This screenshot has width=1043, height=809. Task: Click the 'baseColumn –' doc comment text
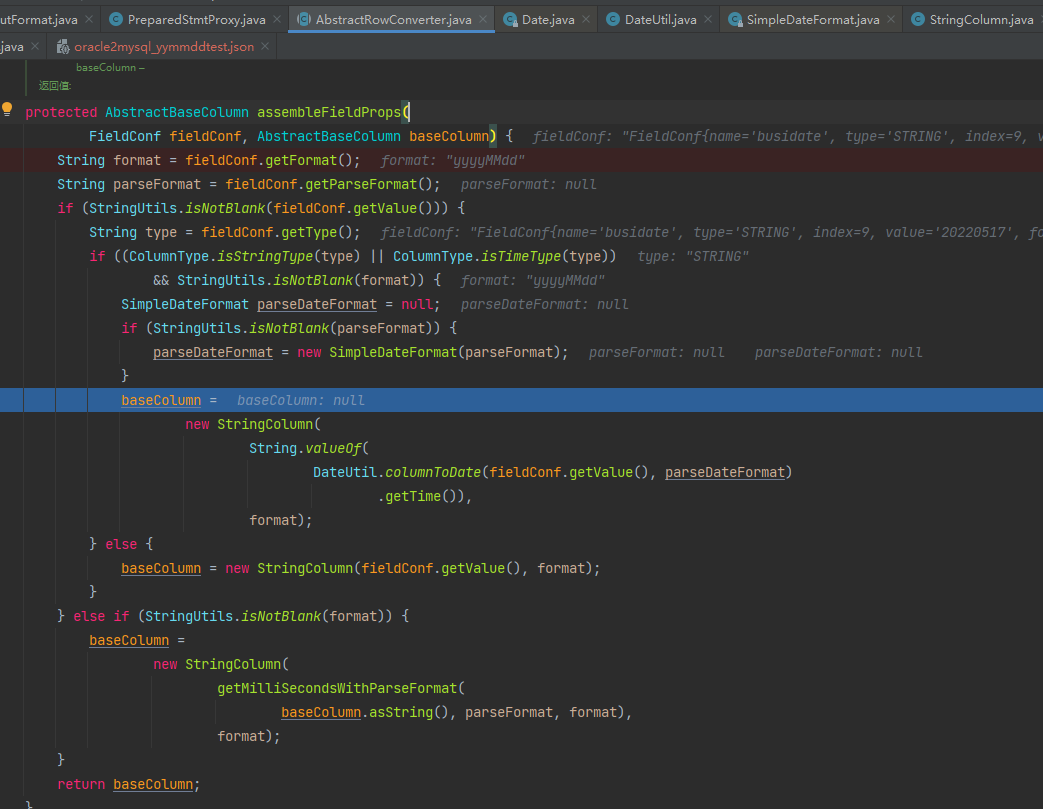(x=110, y=67)
